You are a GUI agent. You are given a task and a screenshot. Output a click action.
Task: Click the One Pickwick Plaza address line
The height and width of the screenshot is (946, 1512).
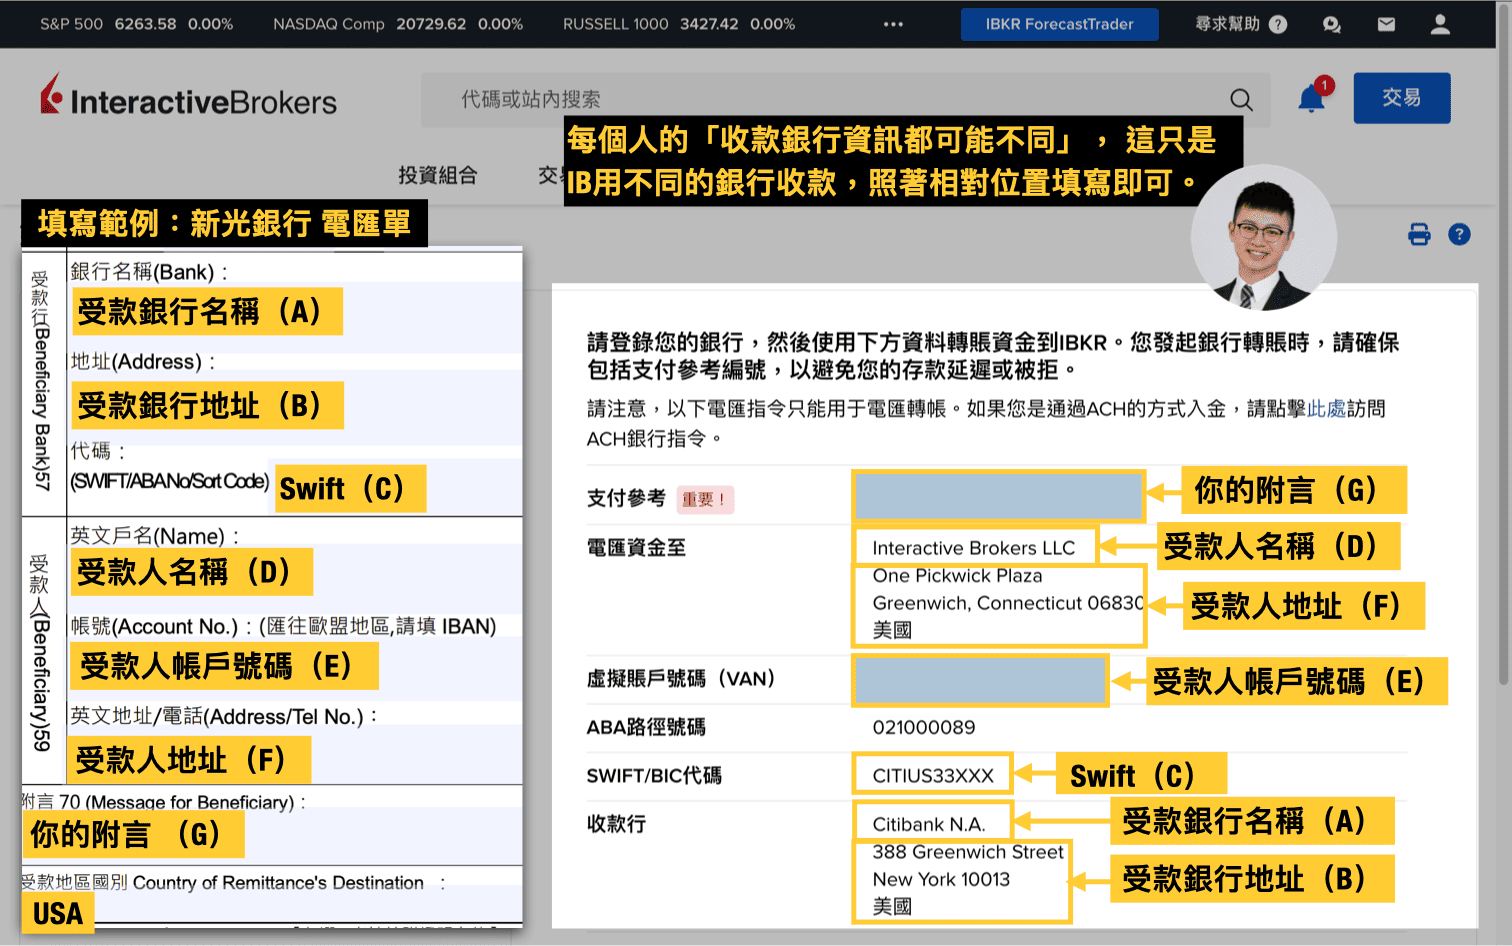pyautogui.click(x=957, y=576)
